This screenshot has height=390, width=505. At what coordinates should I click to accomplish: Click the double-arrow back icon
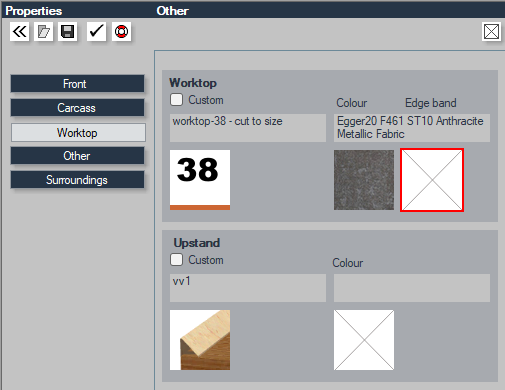[19, 32]
